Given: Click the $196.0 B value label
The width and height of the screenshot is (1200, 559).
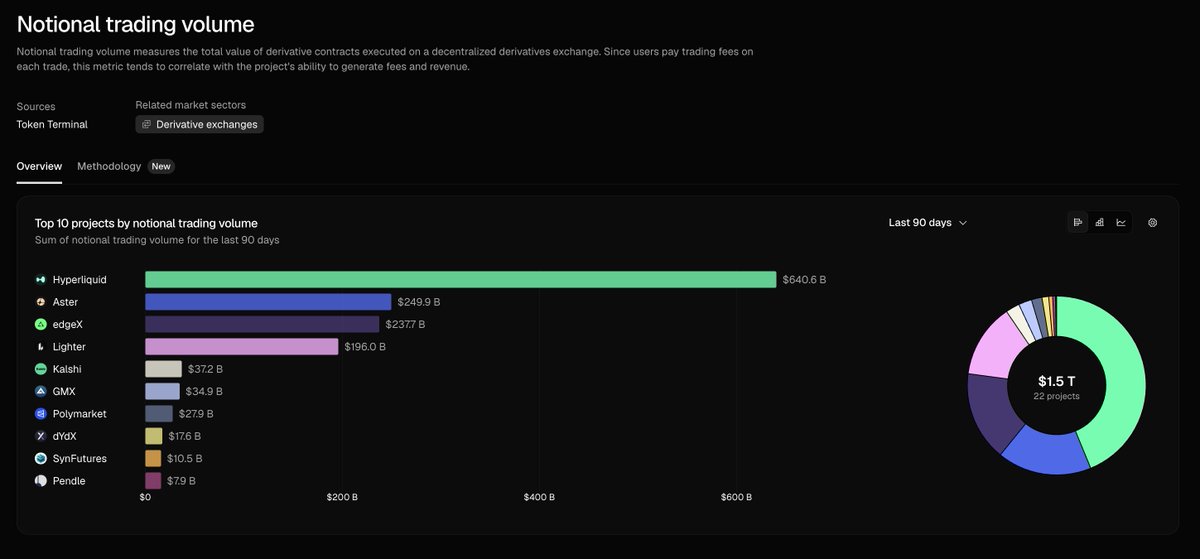Looking at the screenshot, I should click(365, 347).
